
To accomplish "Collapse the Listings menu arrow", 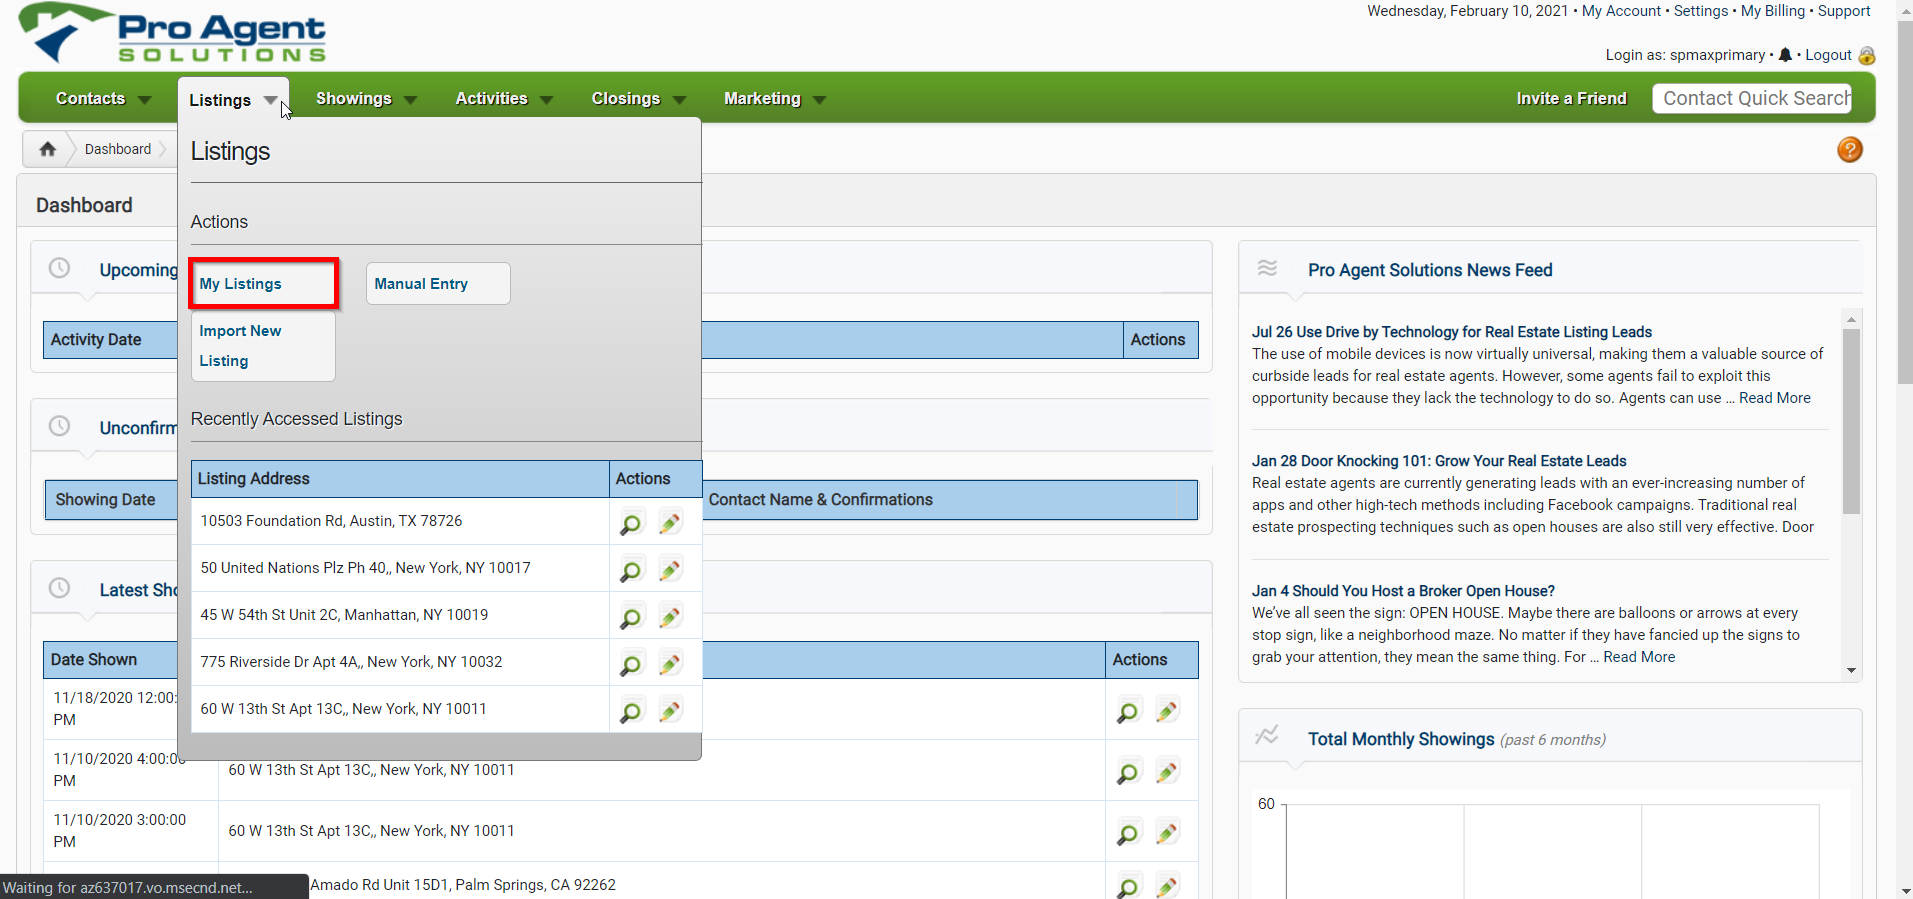I will [270, 100].
